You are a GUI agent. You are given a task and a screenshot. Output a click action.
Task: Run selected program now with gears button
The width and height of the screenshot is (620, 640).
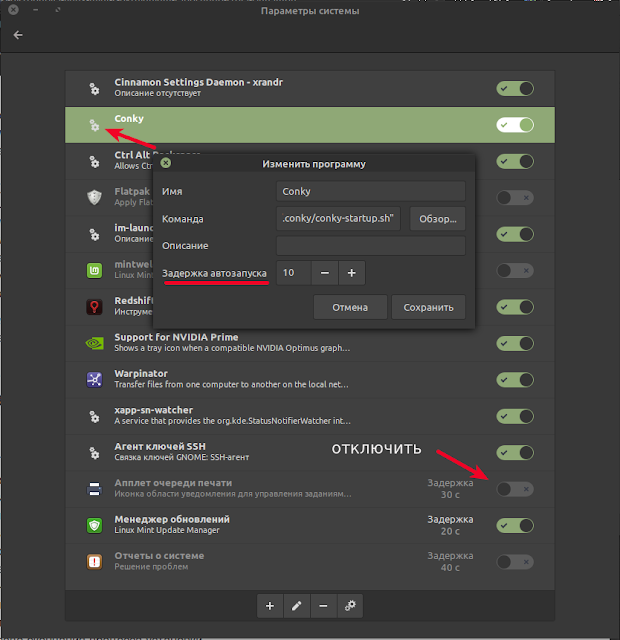(350, 606)
